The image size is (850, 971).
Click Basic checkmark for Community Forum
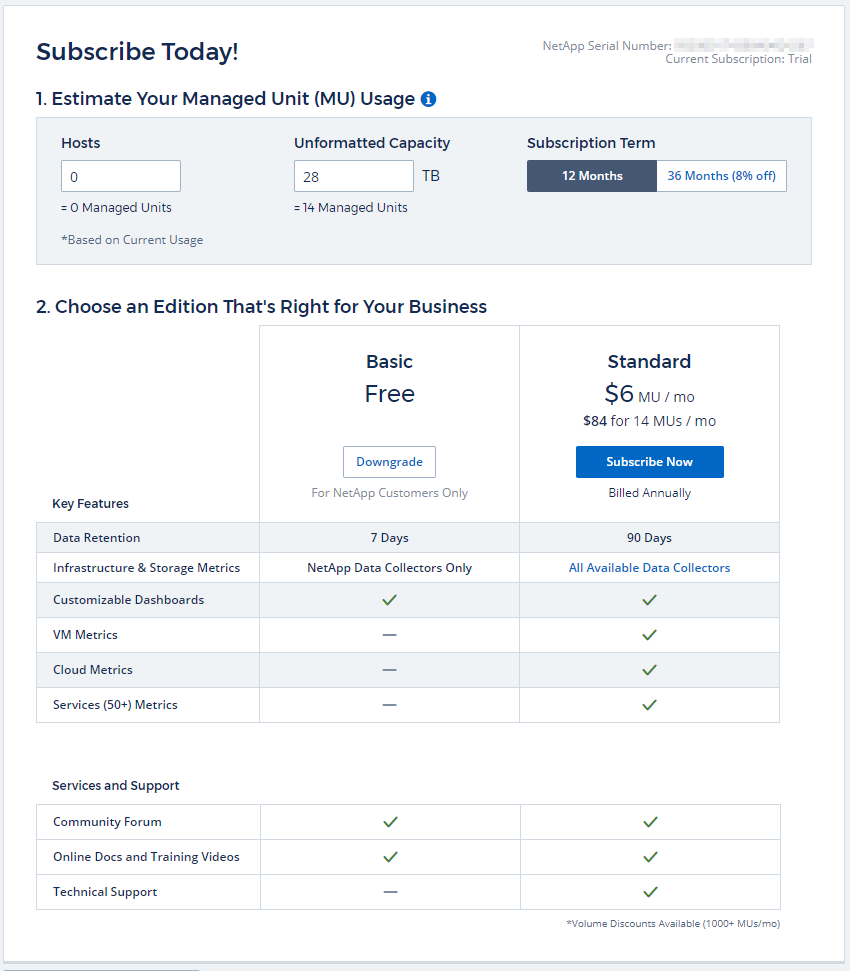click(390, 822)
